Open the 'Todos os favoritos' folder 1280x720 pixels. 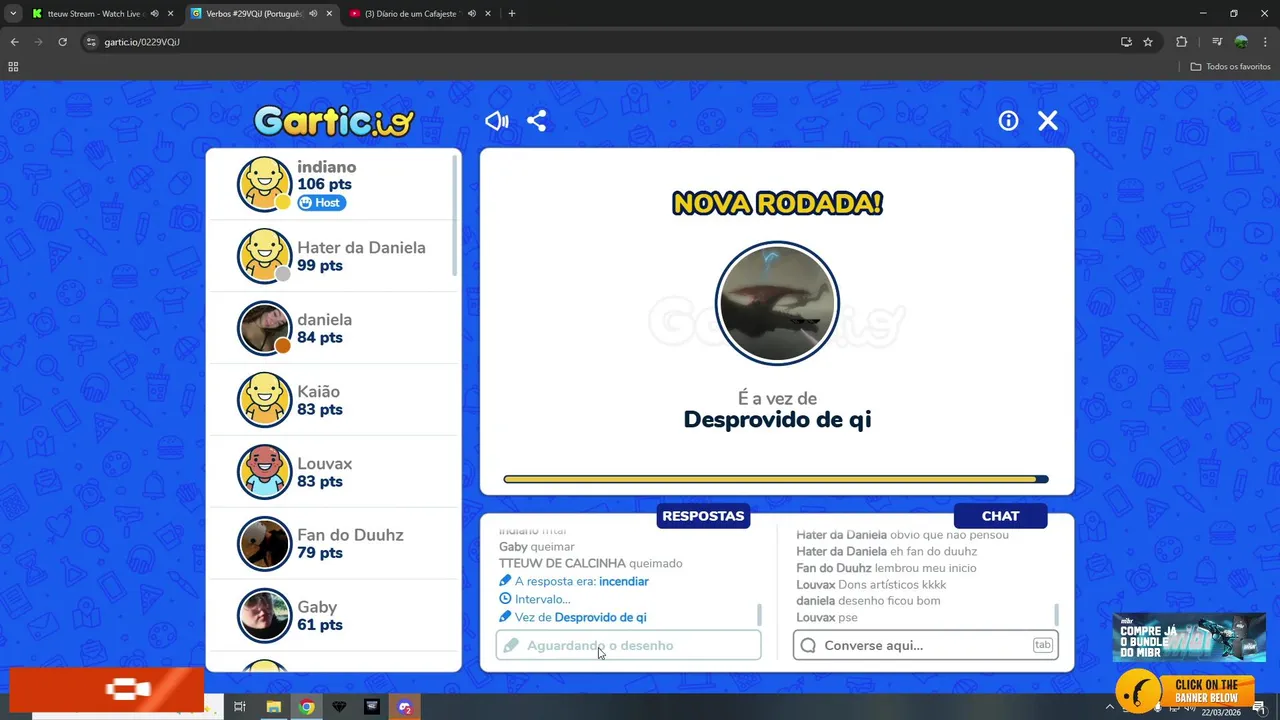coord(1231,67)
